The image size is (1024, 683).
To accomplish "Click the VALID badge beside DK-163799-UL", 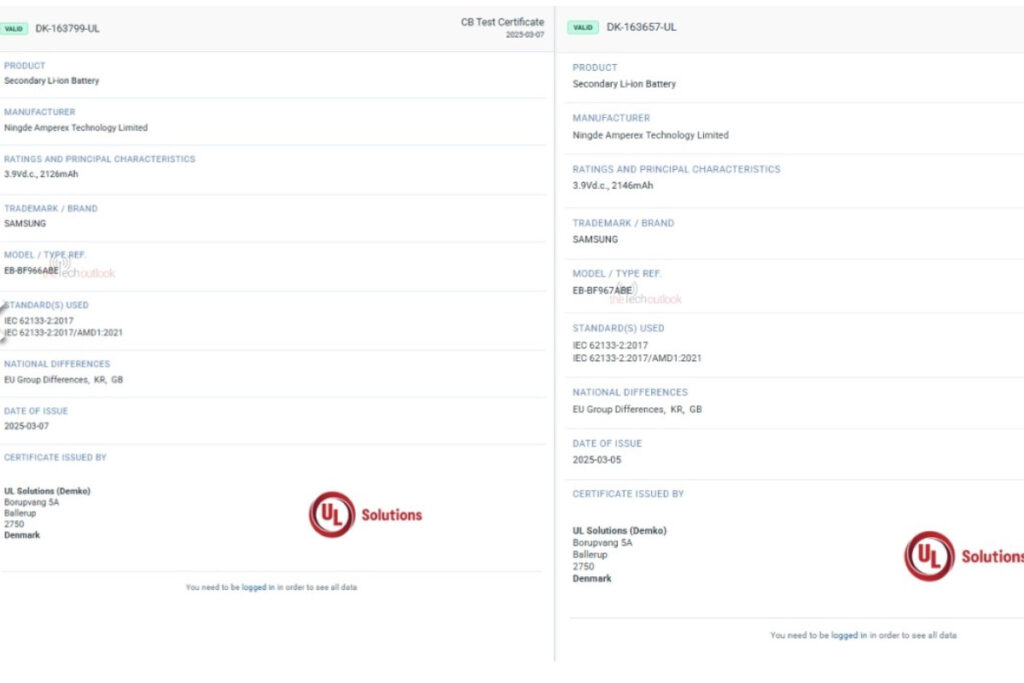I will pyautogui.click(x=14, y=29).
